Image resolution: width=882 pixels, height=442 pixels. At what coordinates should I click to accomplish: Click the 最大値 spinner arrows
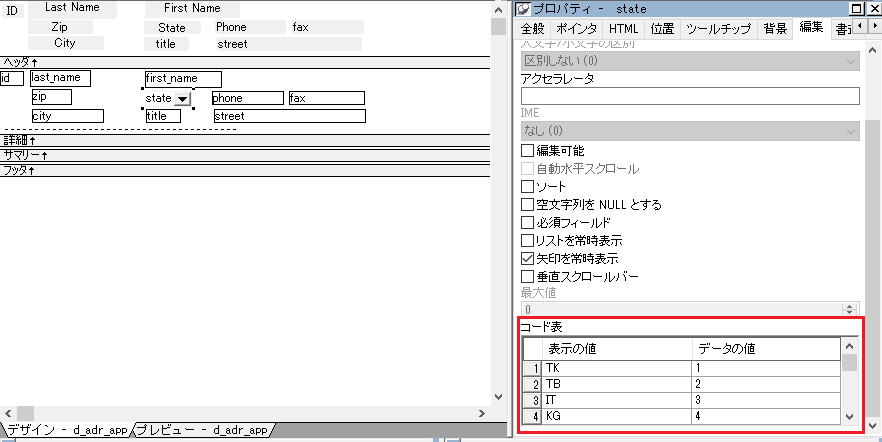click(x=851, y=310)
